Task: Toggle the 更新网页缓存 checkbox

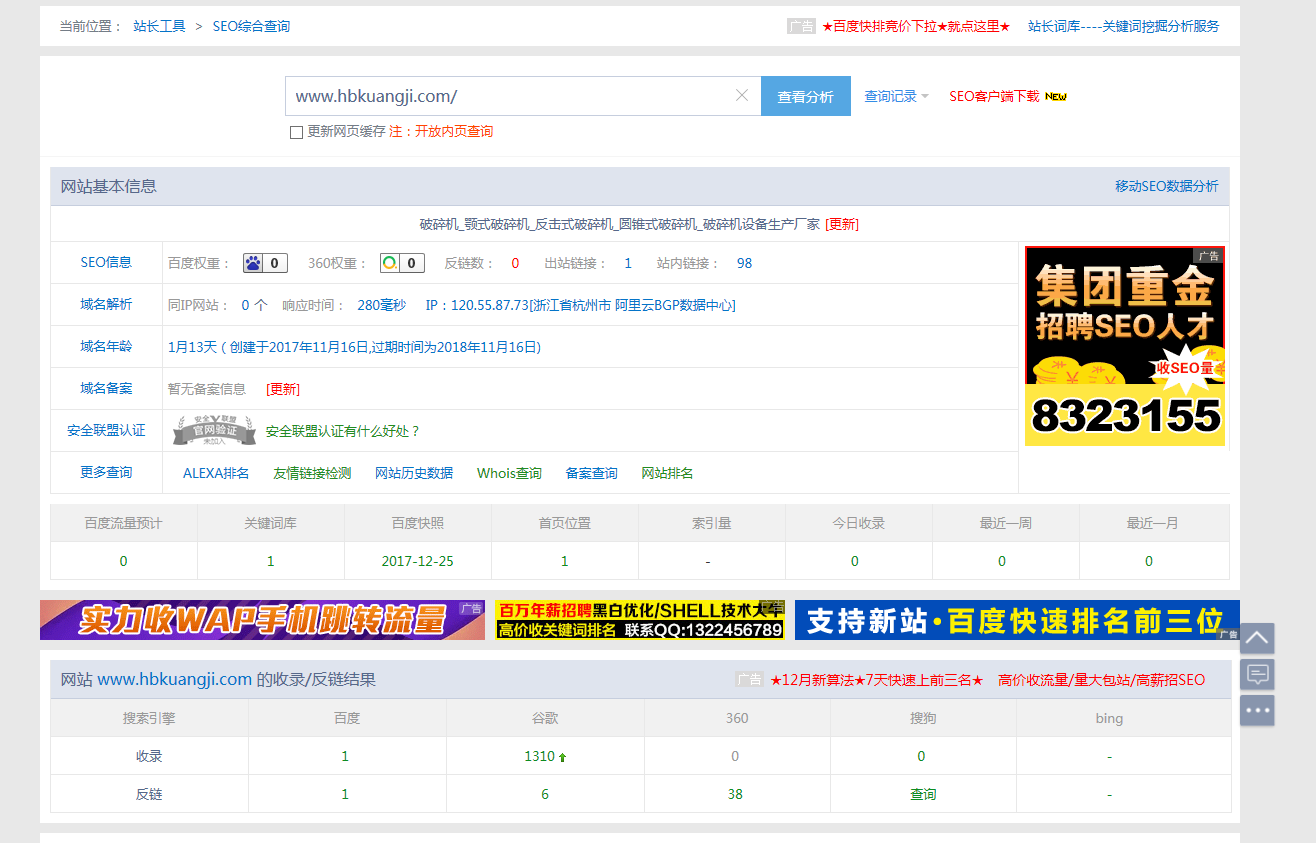Action: pos(296,132)
